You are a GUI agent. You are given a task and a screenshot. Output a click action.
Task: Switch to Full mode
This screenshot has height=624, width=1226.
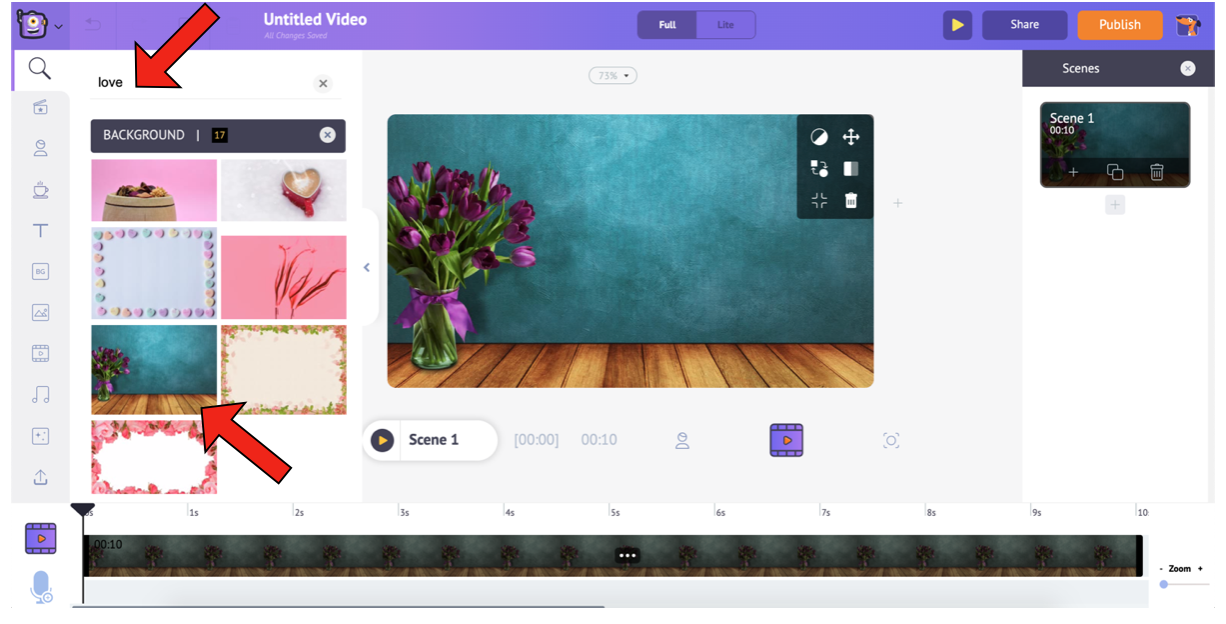click(667, 25)
